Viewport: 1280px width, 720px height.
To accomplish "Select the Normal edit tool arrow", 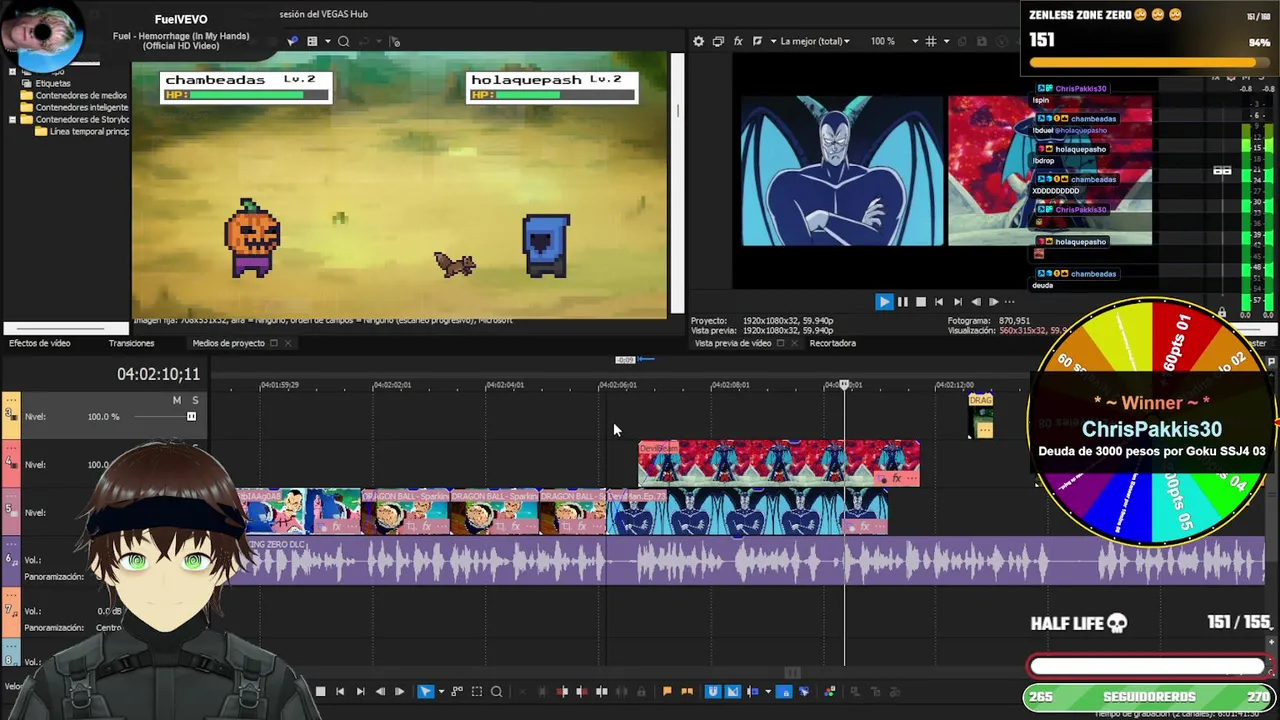I will click(425, 691).
